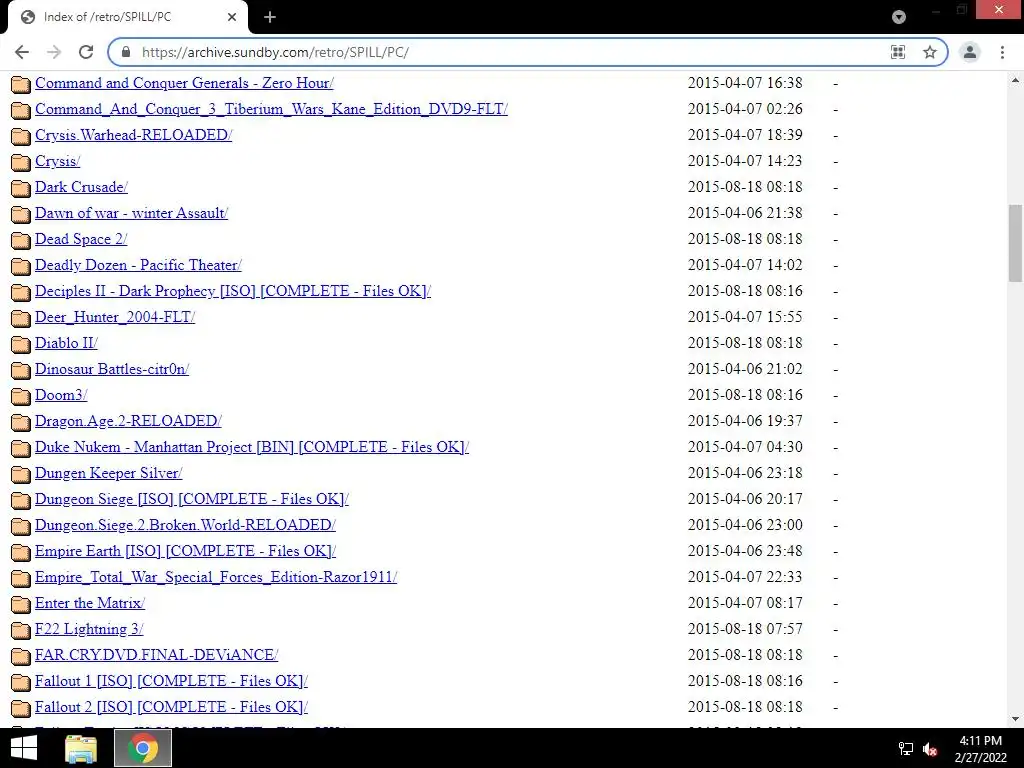Click the muted volume tray icon
This screenshot has width=1024, height=768.
(x=930, y=748)
